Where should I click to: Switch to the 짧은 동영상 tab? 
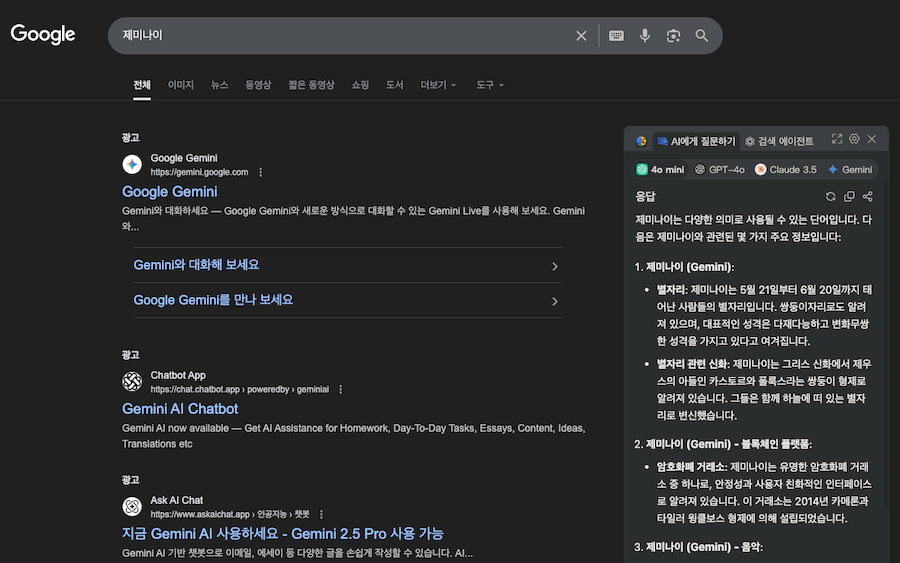click(x=311, y=85)
